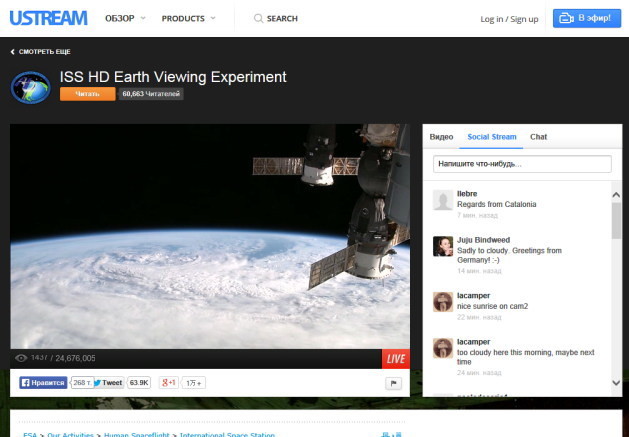Screen dimensions: 629x437
Task: Click the social stream scrollbar up arrow
Action: click(616, 195)
